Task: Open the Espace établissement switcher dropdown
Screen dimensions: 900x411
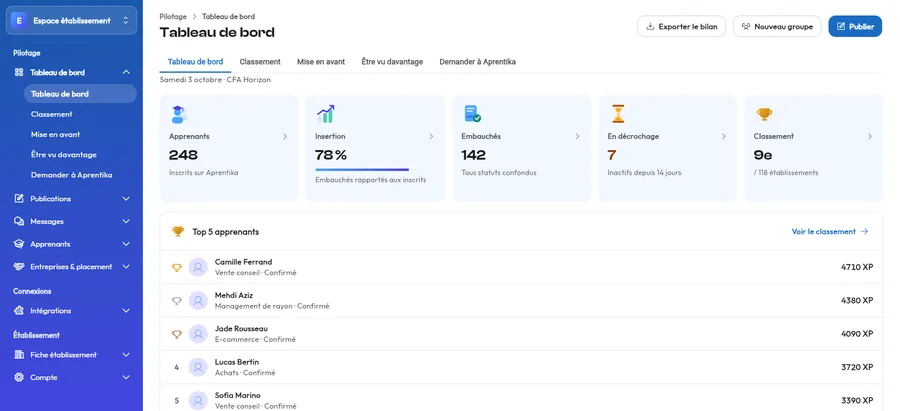Action: click(72, 21)
